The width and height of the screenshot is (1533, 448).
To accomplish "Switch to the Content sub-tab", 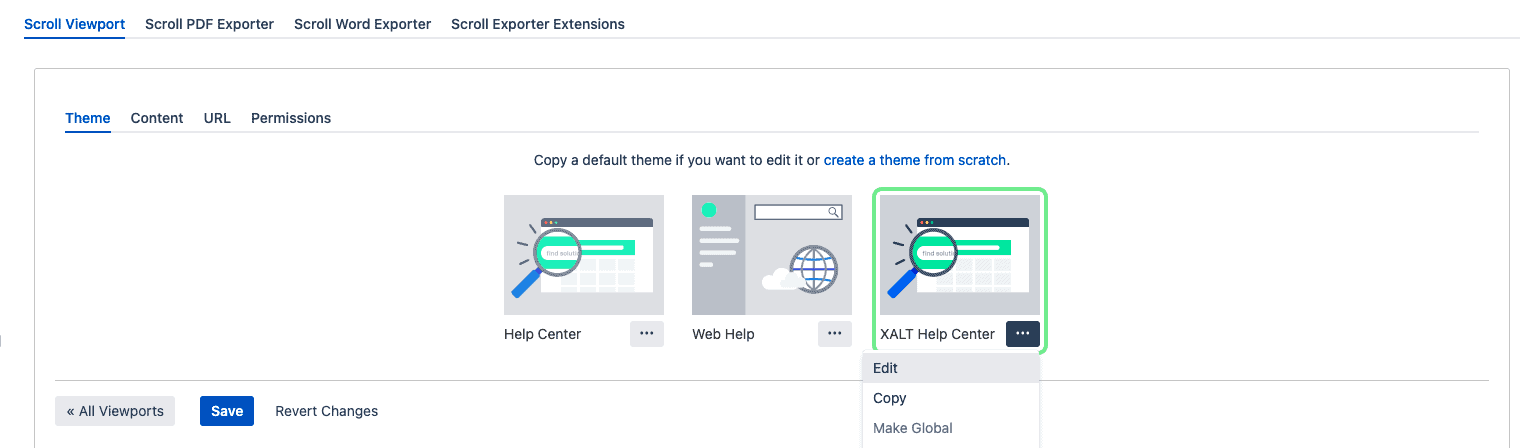I will (157, 118).
